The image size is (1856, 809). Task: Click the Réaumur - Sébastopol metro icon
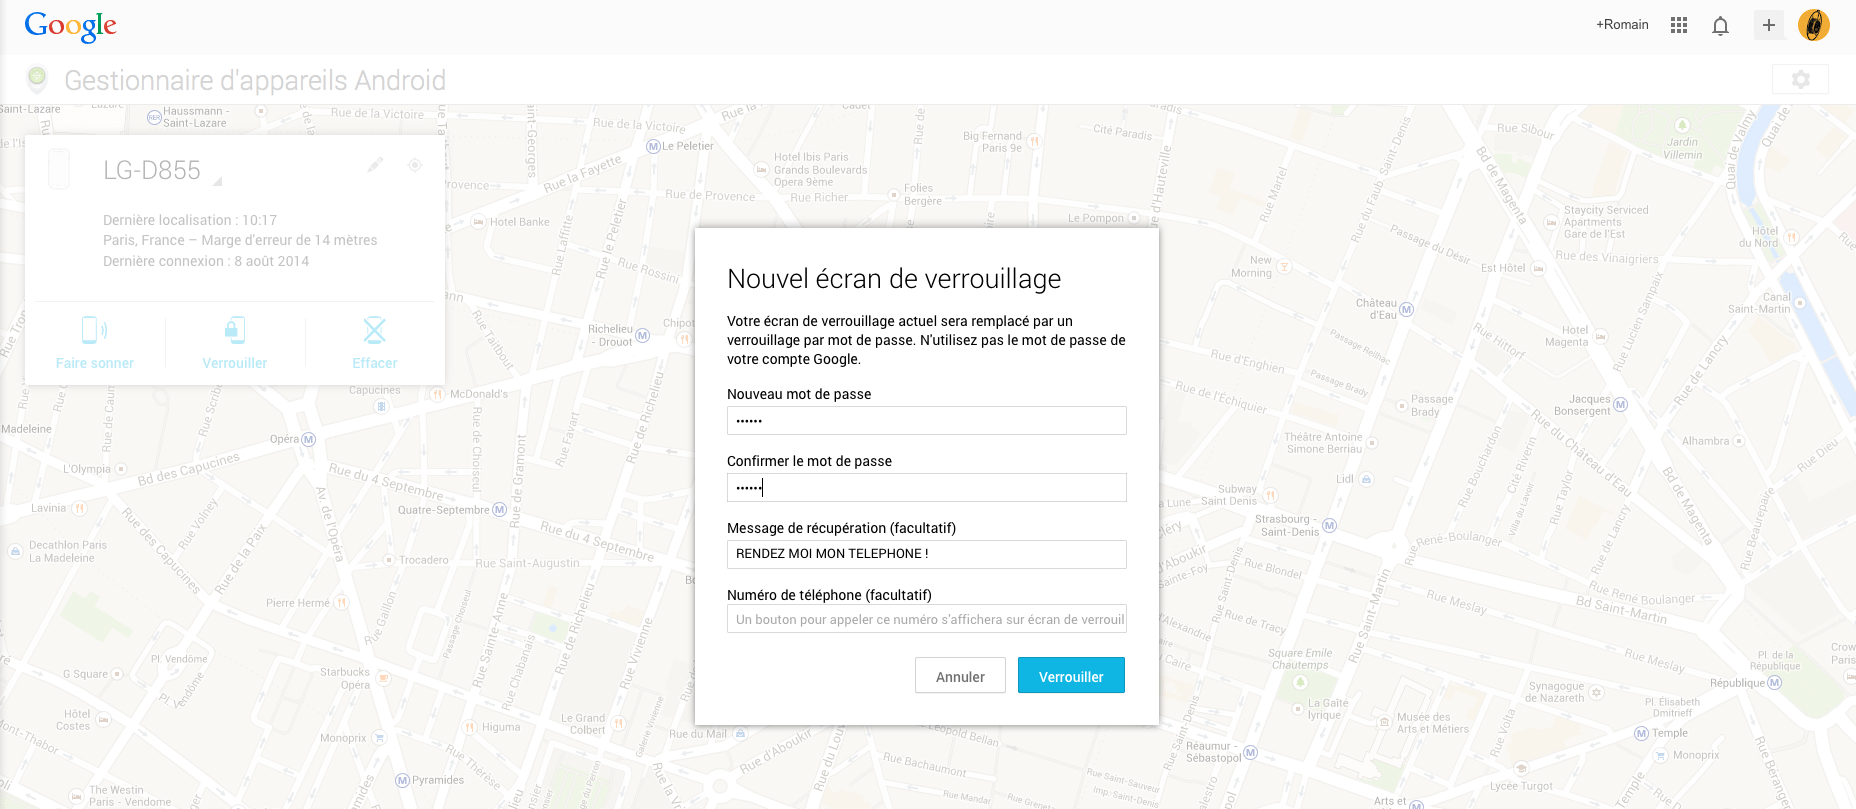(1251, 752)
